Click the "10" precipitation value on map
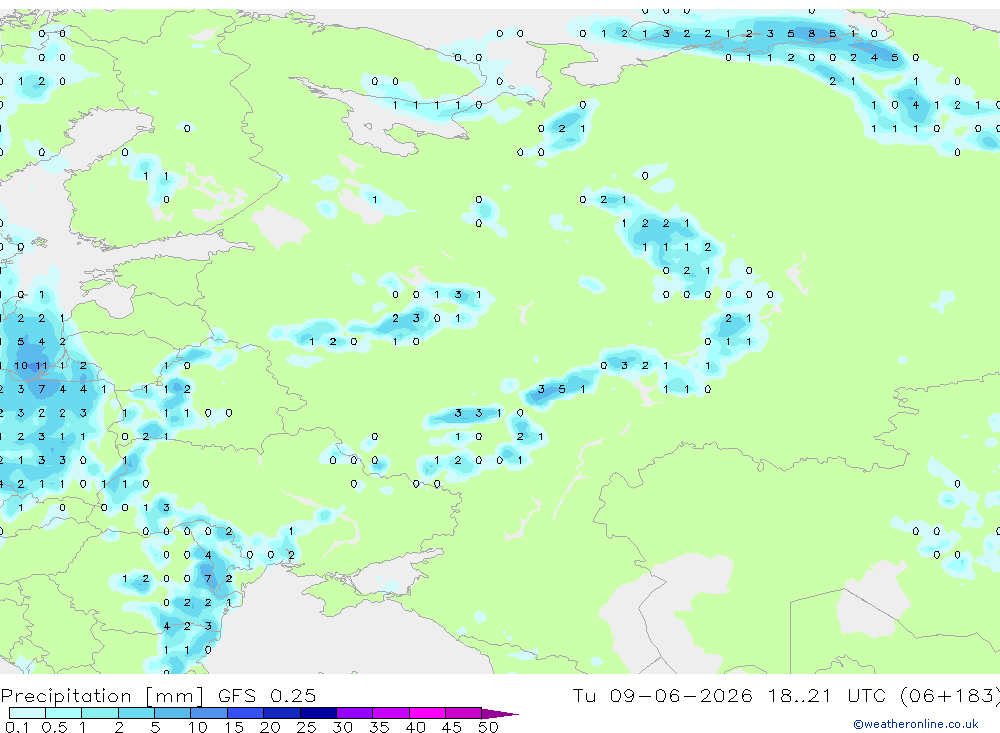The width and height of the screenshot is (1000, 733). click(x=21, y=366)
